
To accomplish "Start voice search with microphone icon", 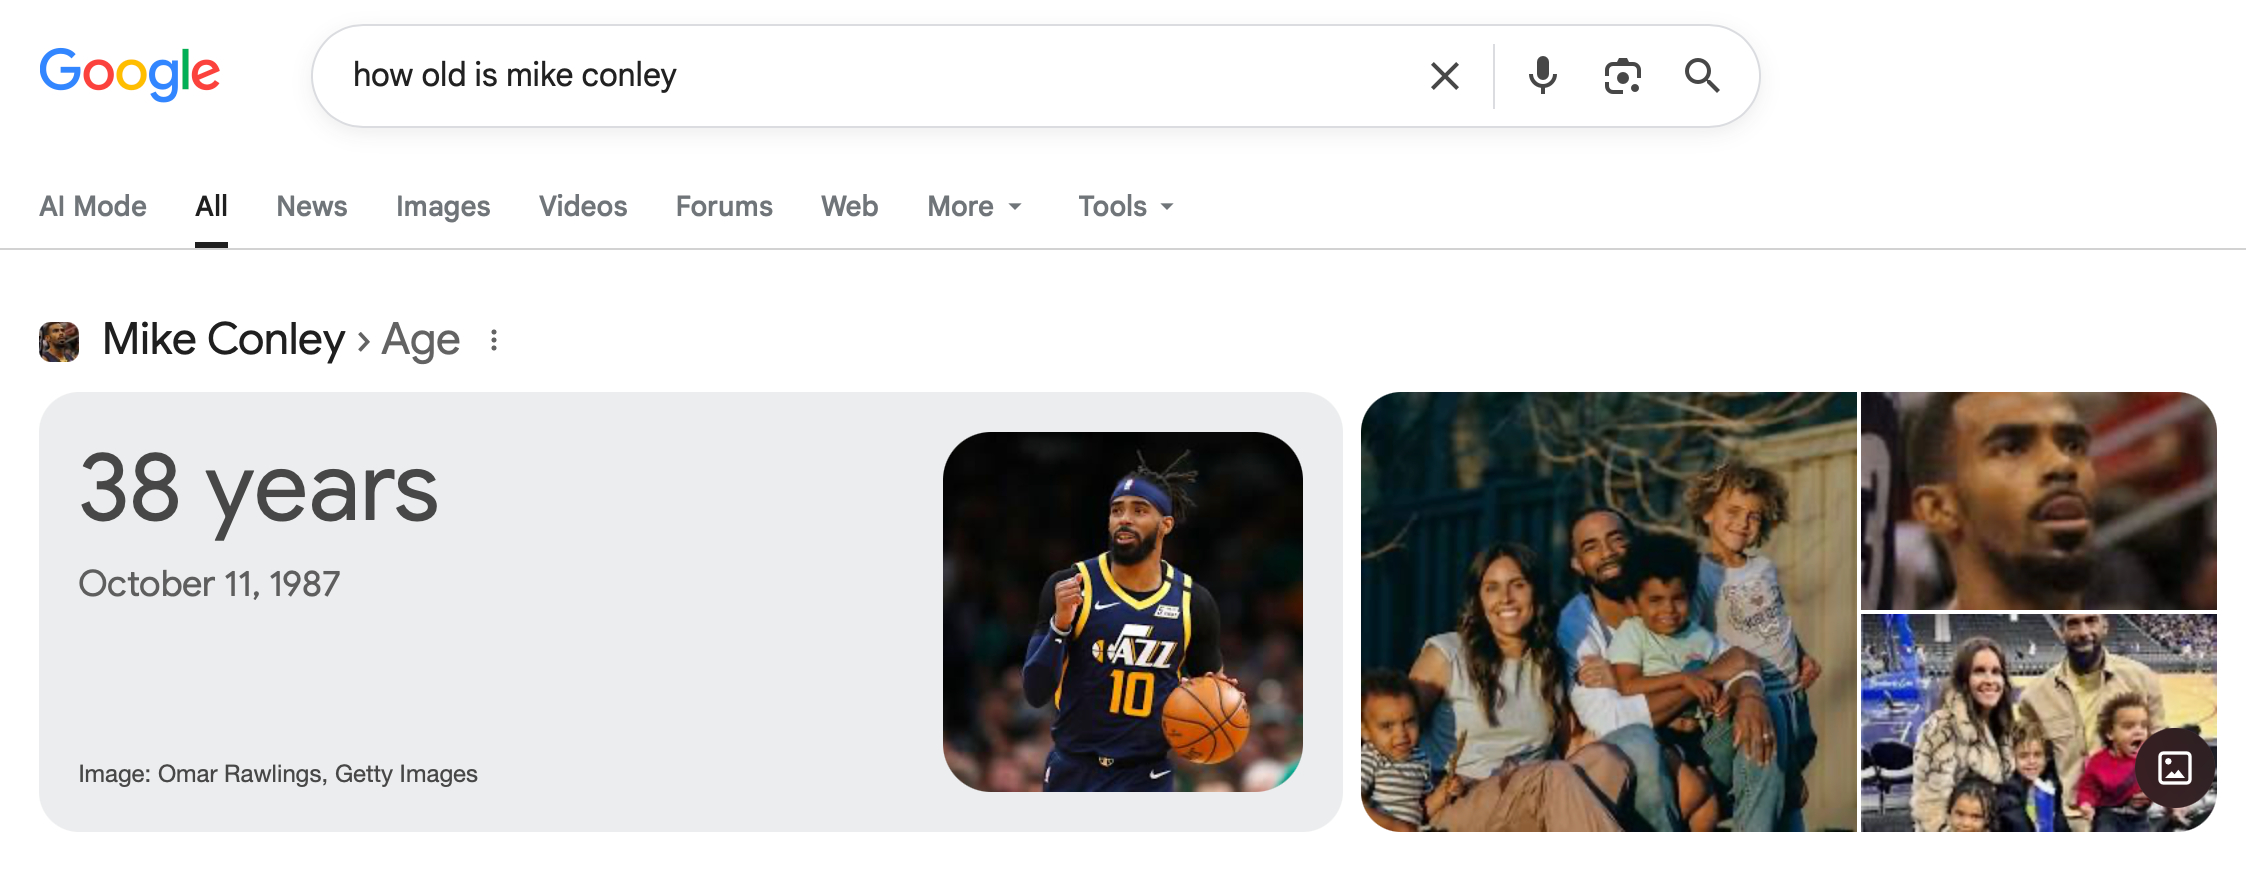I will [x=1542, y=76].
